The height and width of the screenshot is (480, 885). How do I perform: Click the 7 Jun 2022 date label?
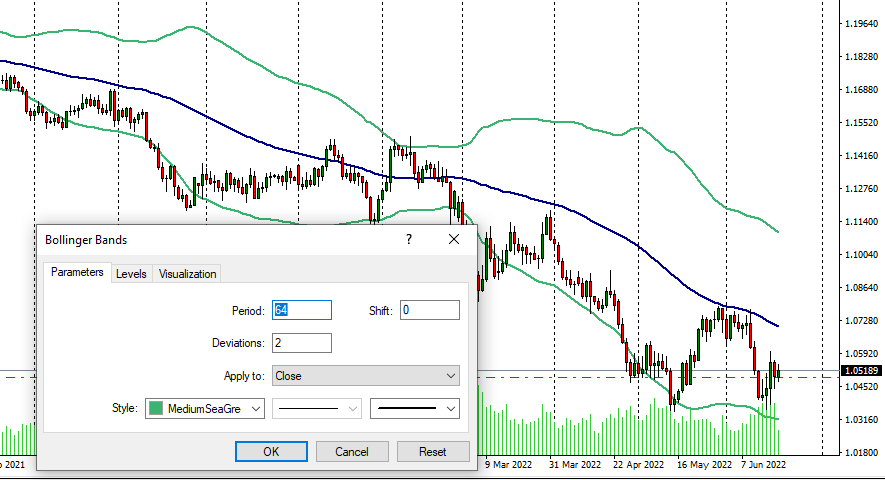click(763, 465)
